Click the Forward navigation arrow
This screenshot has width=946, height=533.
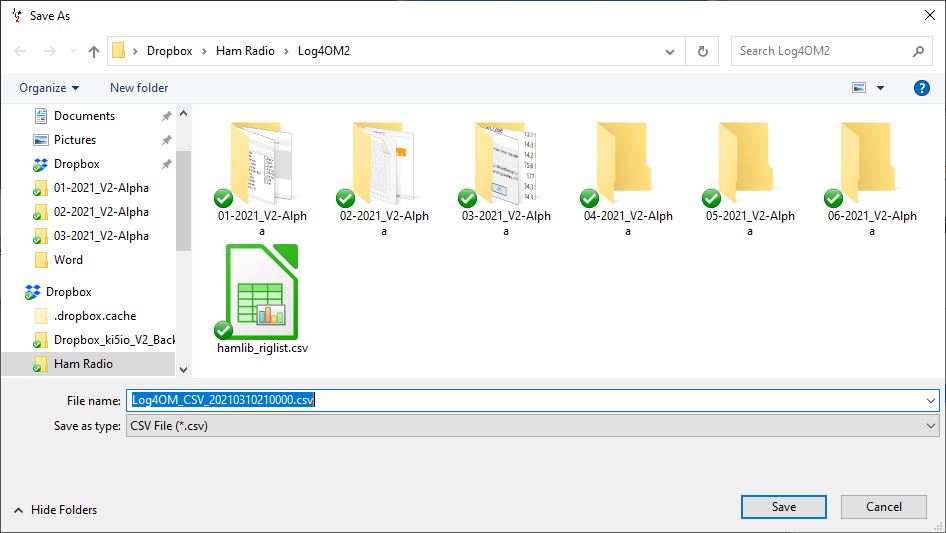(49, 51)
